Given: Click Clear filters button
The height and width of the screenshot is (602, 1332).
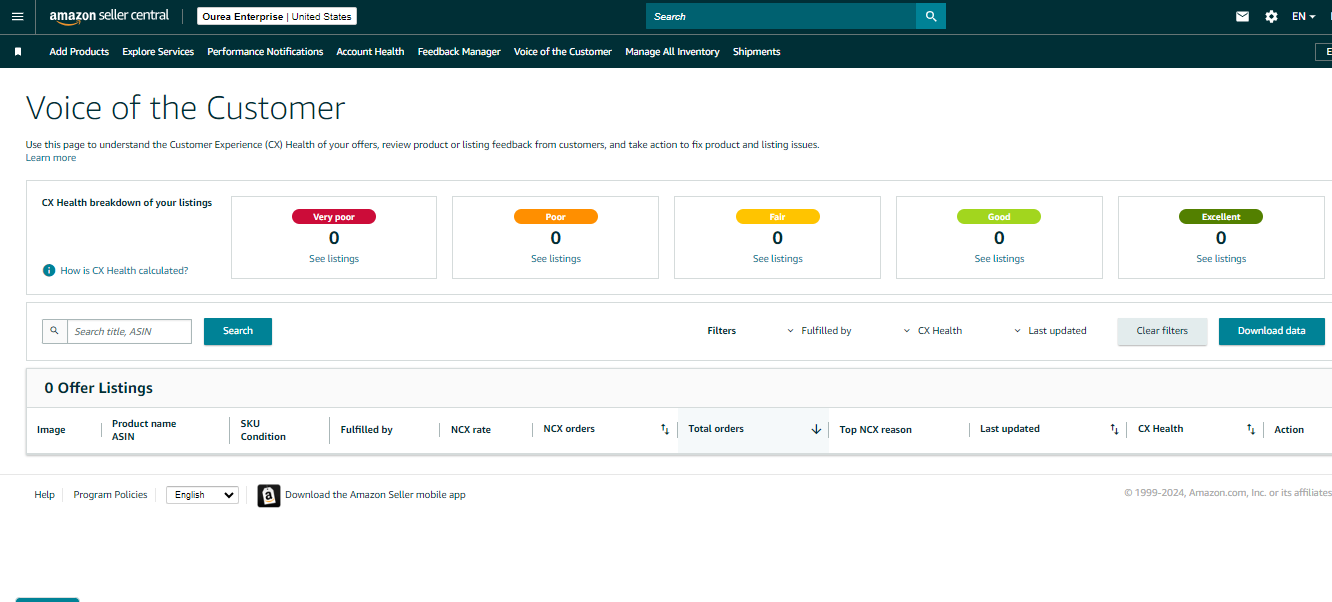Looking at the screenshot, I should (x=1162, y=331).
